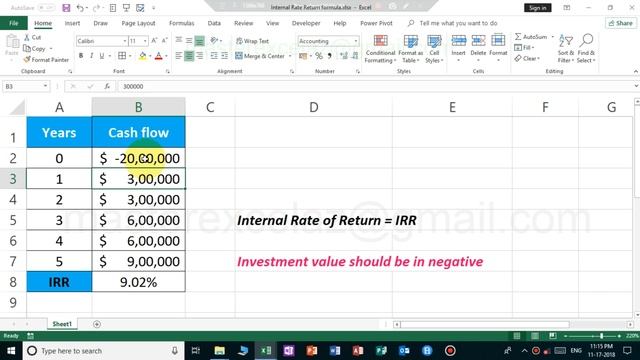The height and width of the screenshot is (360, 640).
Task: Apply Comma Style
Action: 329,56
